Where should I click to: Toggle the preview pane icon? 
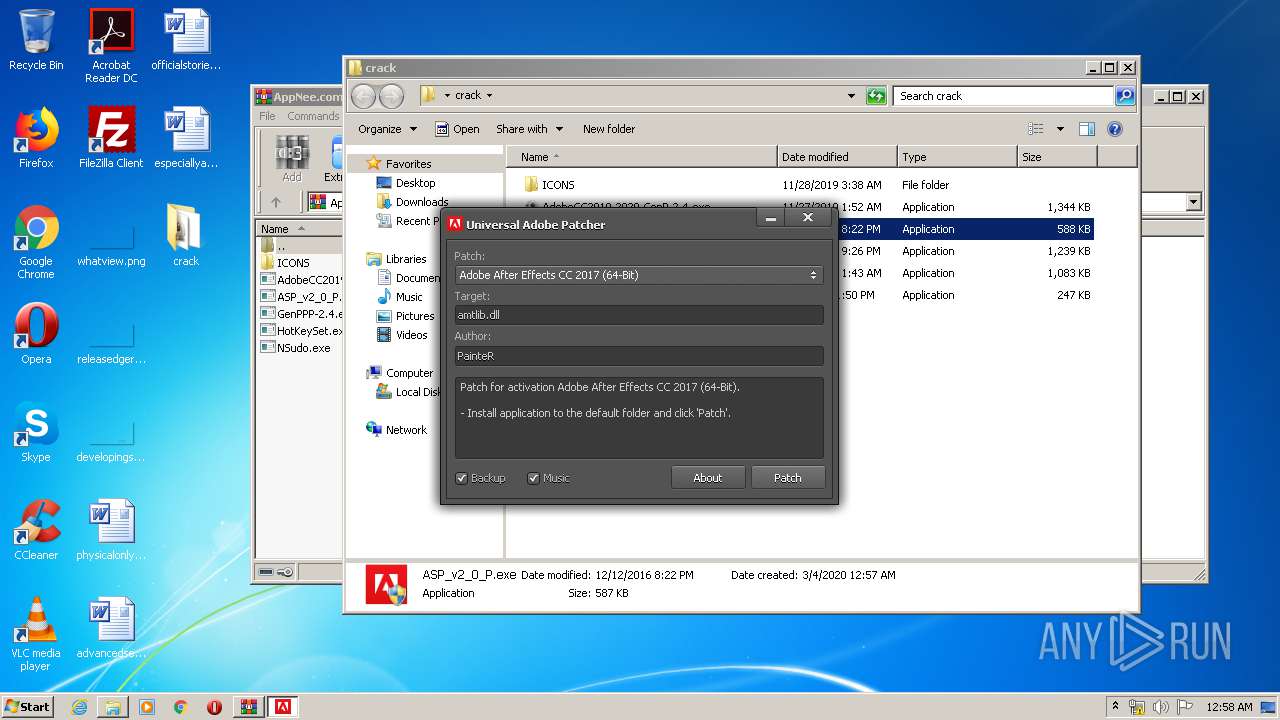[x=1087, y=129]
